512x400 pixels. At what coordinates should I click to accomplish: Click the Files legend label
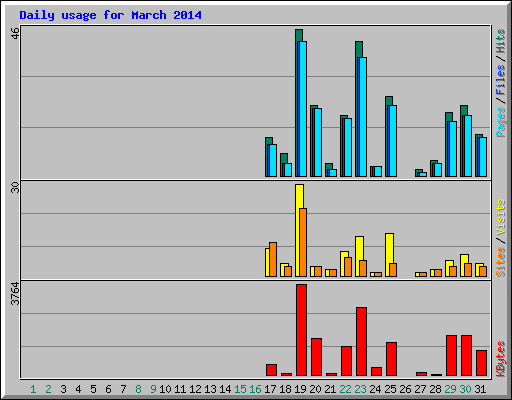(501, 80)
